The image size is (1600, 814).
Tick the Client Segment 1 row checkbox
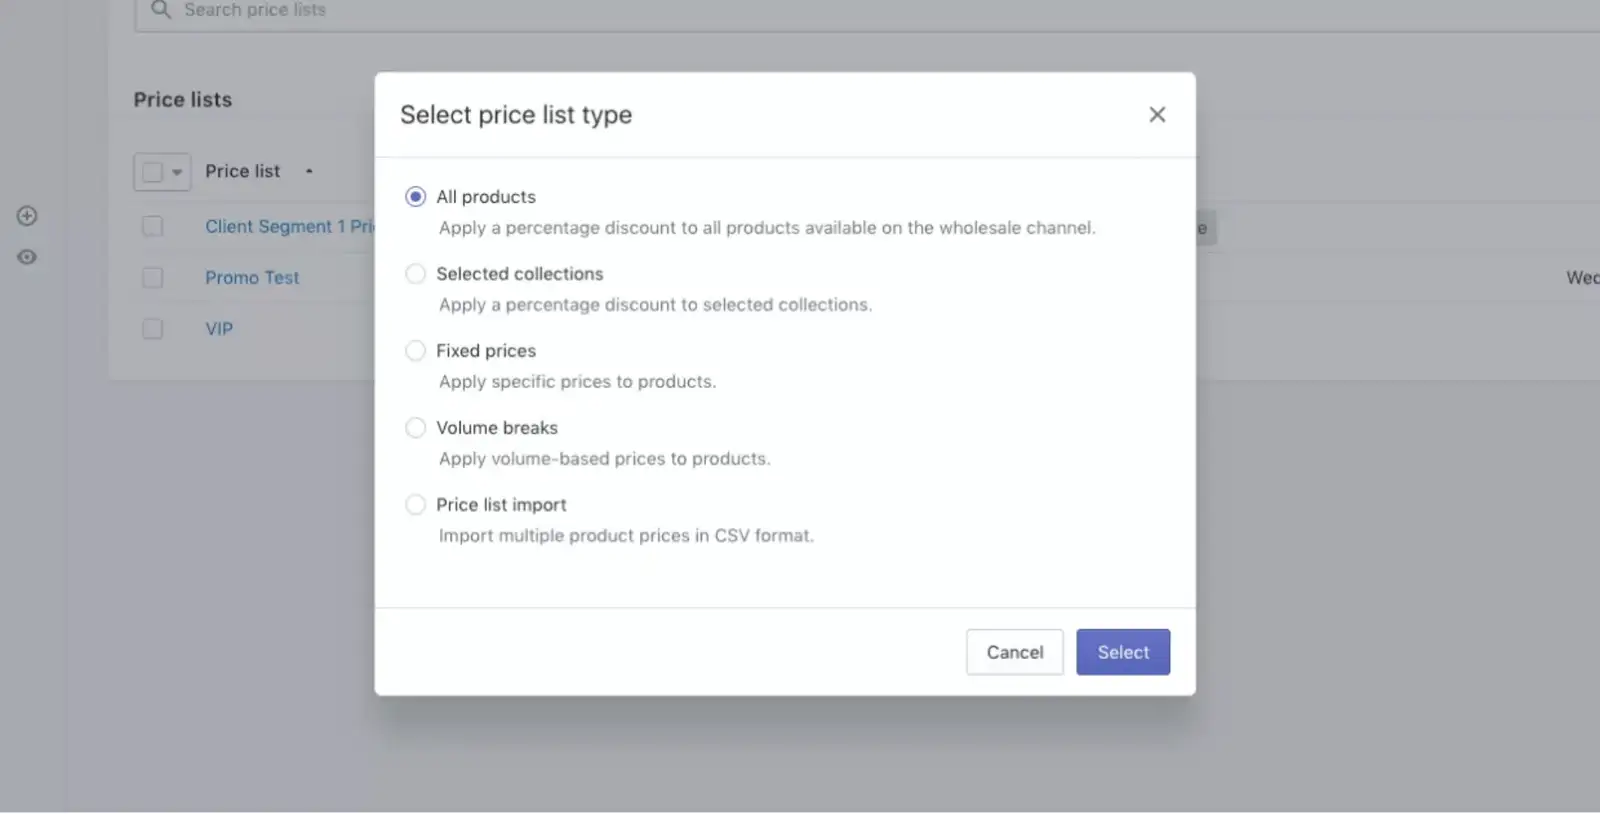[152, 226]
